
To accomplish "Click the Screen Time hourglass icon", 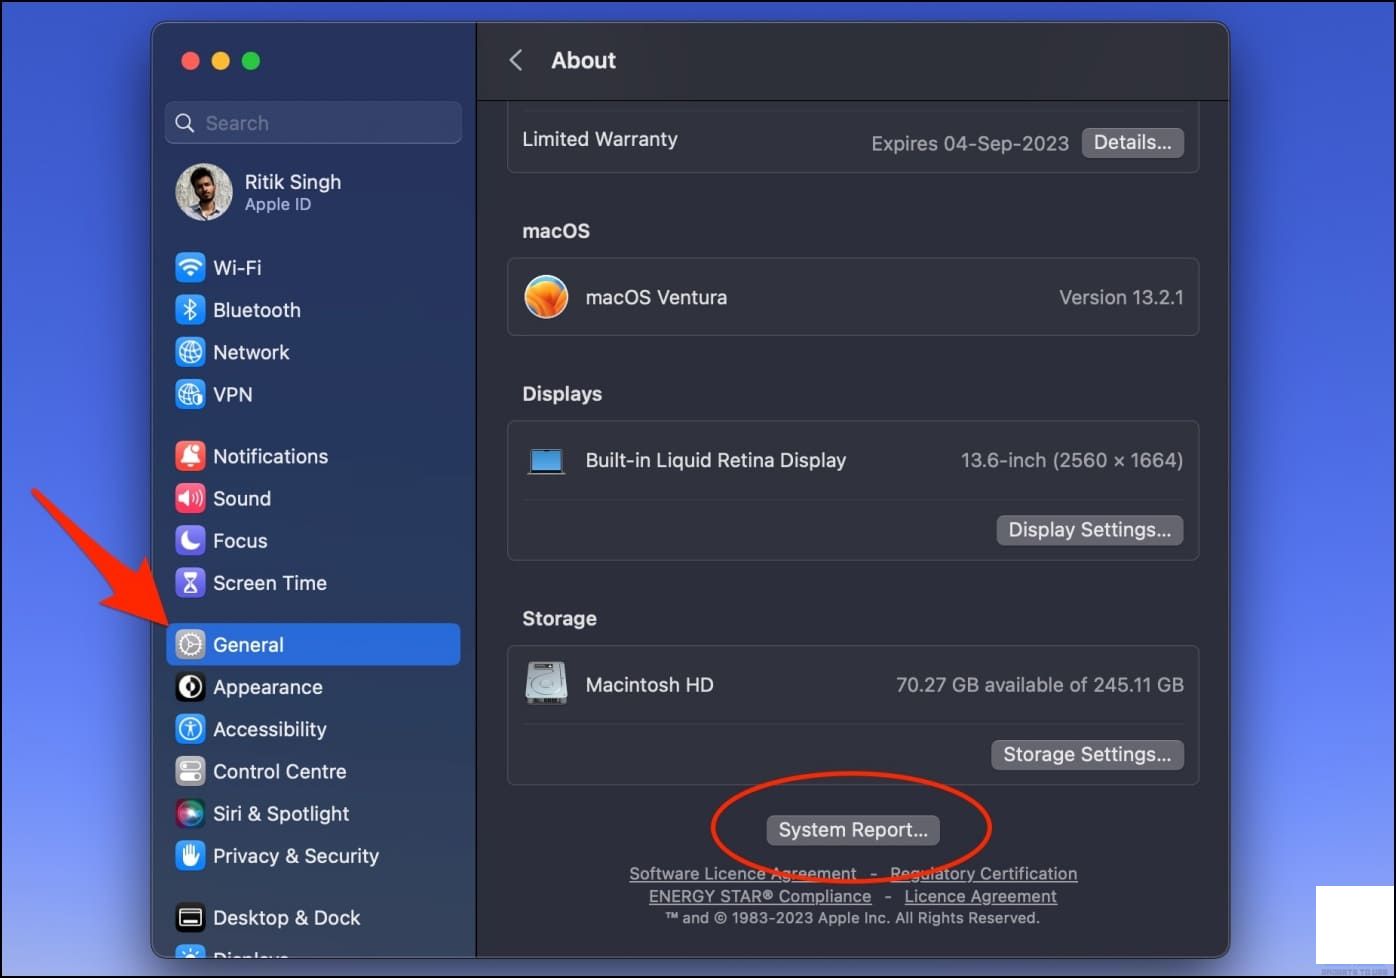I will (190, 582).
